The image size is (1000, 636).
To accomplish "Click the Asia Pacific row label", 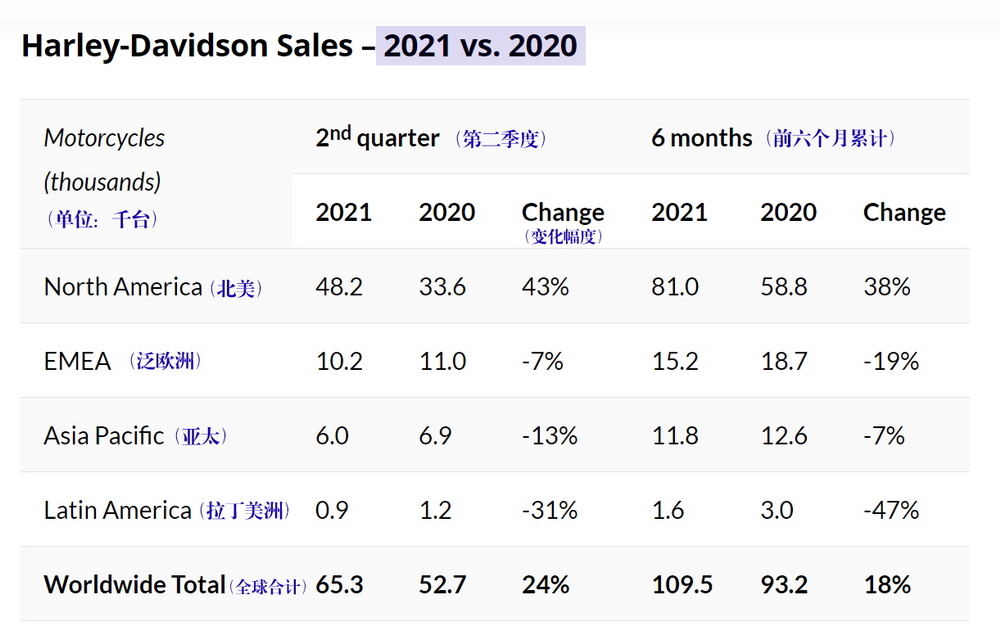I will [x=104, y=436].
